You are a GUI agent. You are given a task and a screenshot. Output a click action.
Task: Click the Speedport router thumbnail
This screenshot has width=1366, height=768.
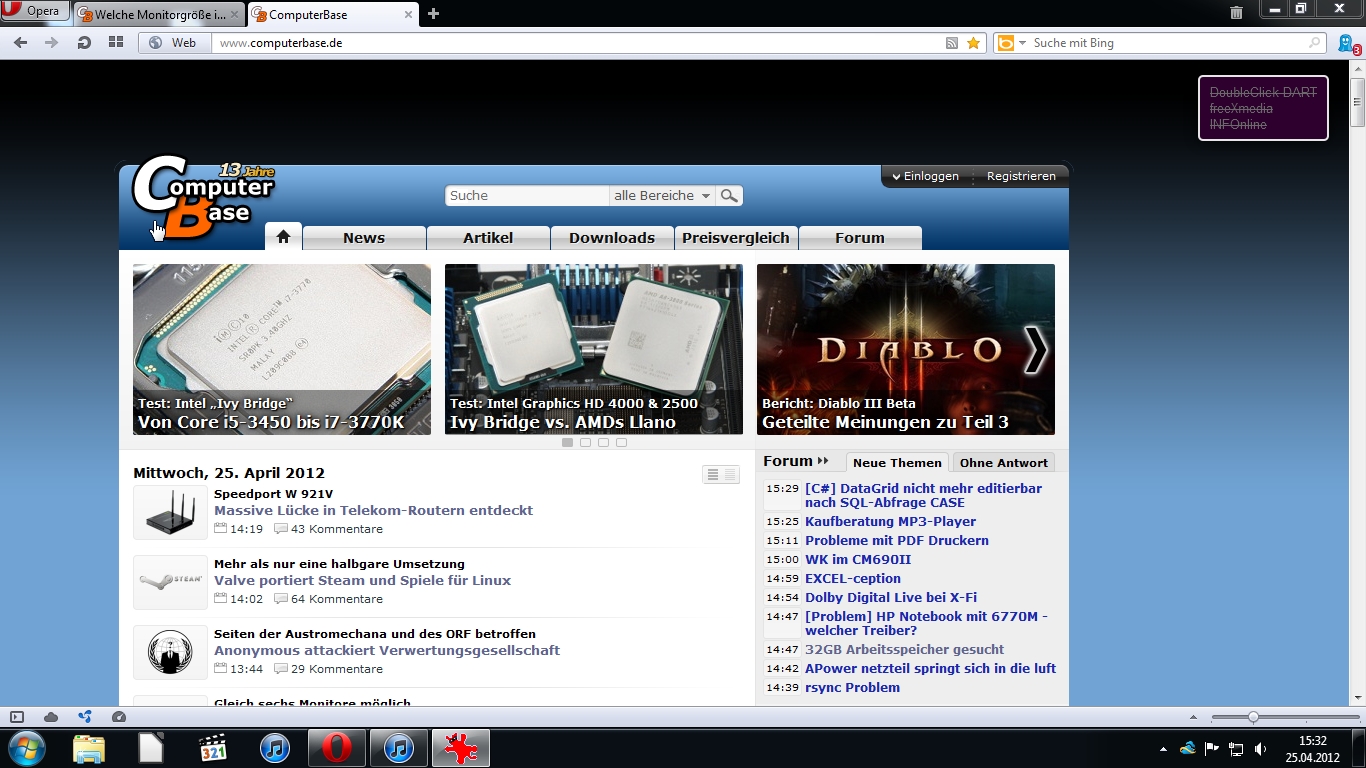click(170, 512)
